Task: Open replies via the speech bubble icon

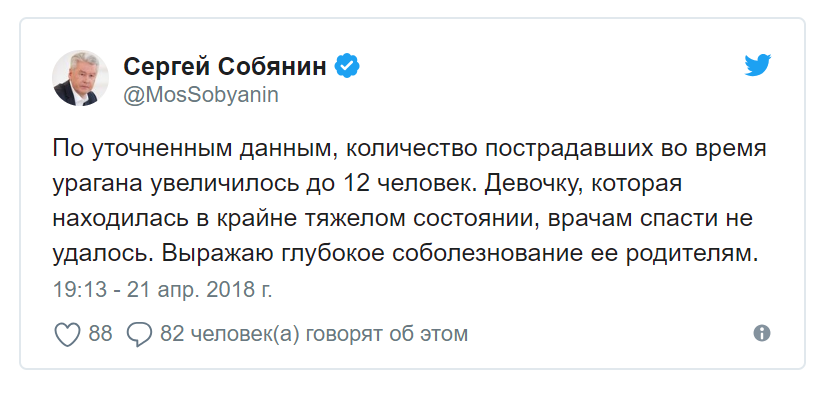Action: [x=139, y=334]
